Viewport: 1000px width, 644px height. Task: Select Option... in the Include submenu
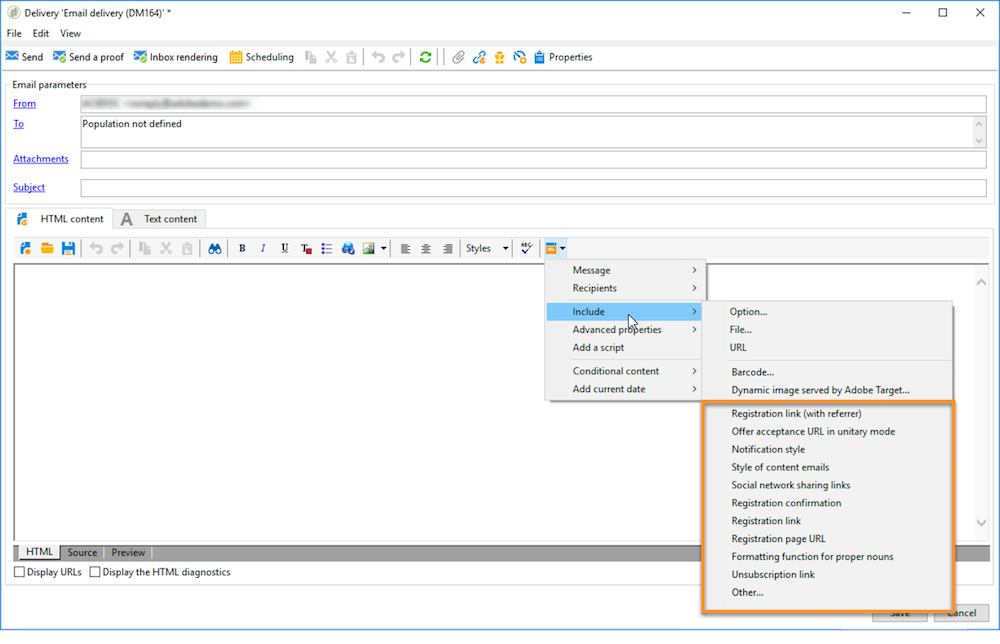pos(827,312)
